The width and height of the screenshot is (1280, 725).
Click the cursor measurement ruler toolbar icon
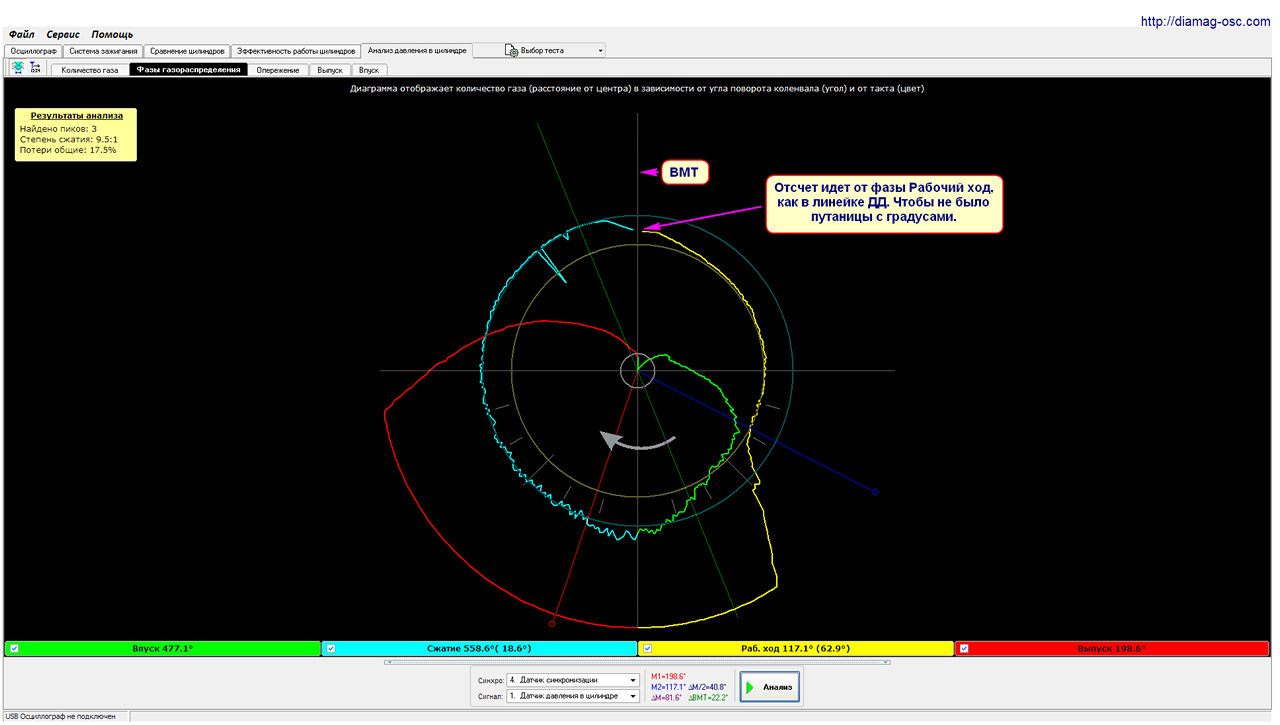35,68
